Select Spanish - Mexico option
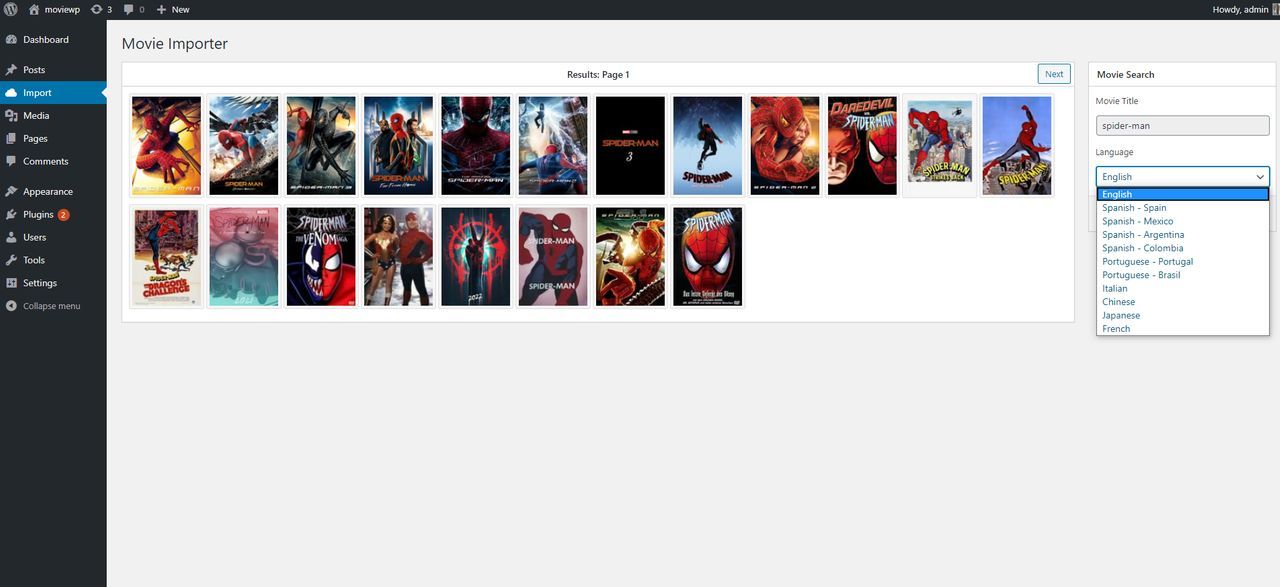This screenshot has width=1280, height=587. pyautogui.click(x=1183, y=221)
